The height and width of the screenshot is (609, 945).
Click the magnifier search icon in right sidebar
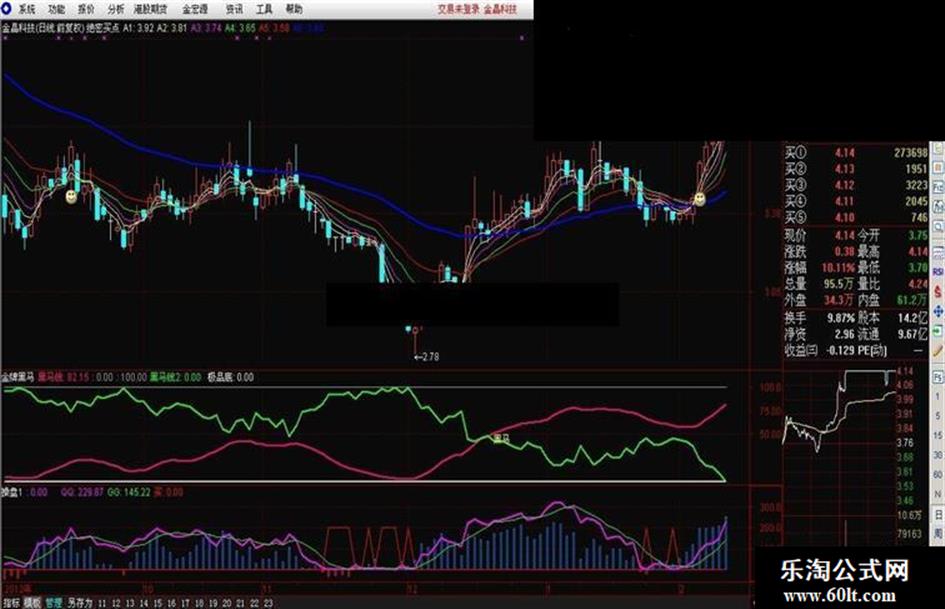[938, 227]
